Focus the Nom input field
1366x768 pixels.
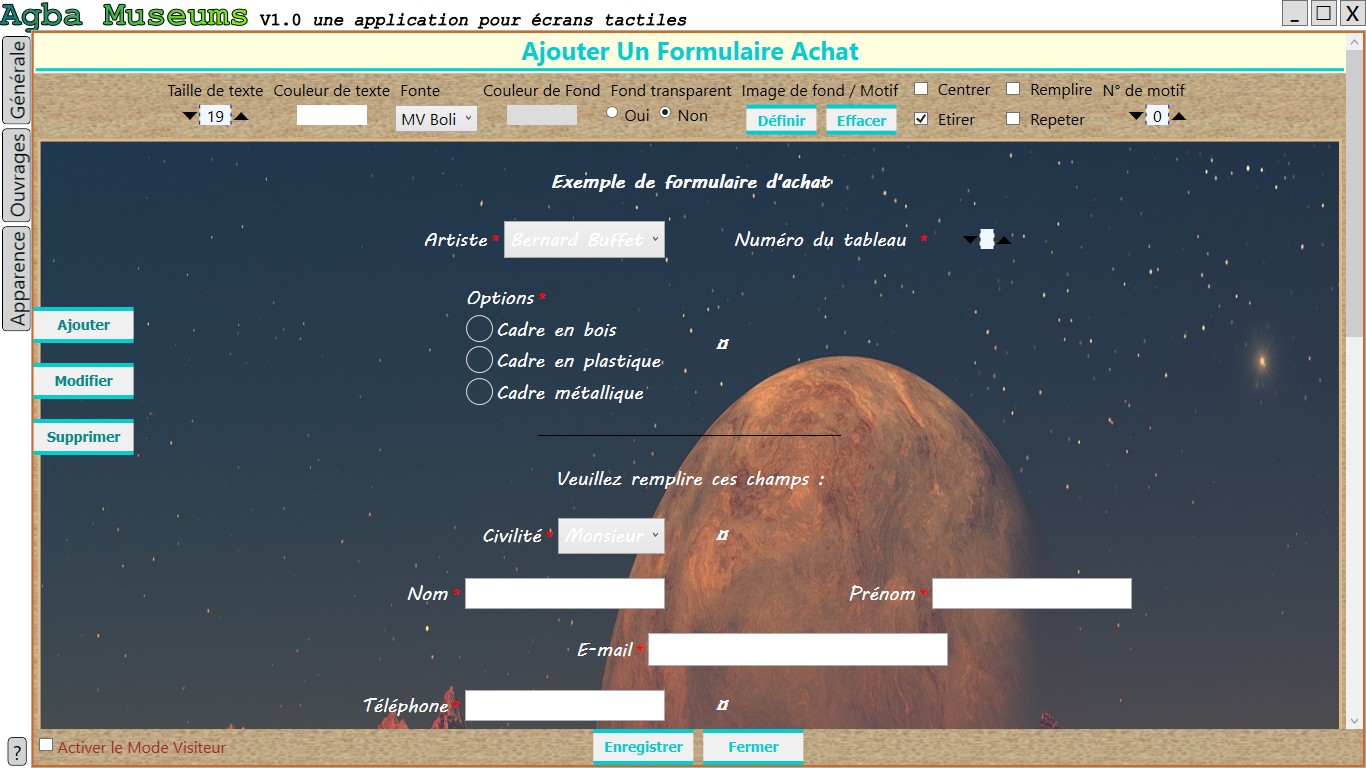[x=565, y=593]
